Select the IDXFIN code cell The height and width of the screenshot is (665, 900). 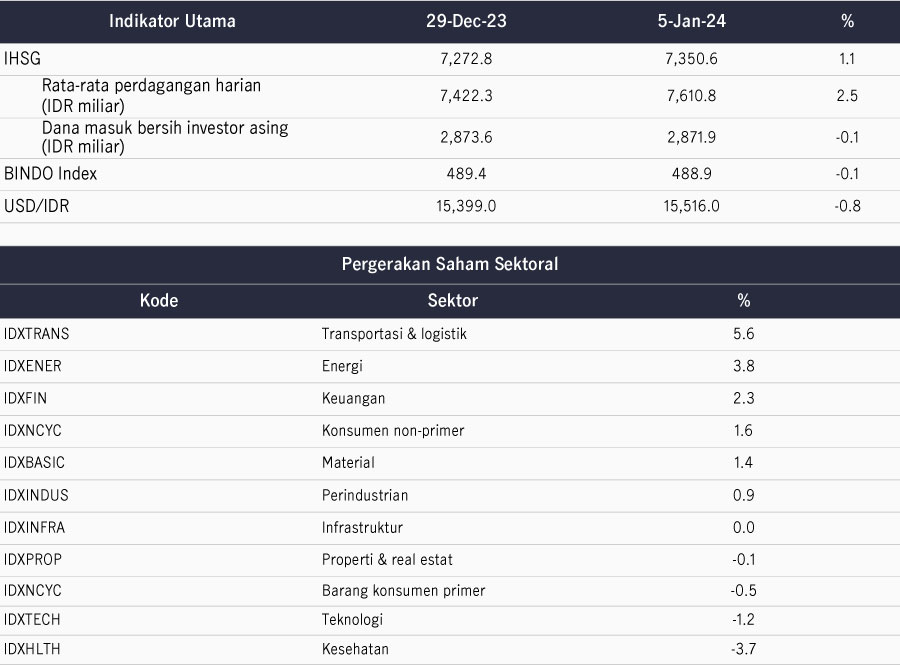coord(25,398)
